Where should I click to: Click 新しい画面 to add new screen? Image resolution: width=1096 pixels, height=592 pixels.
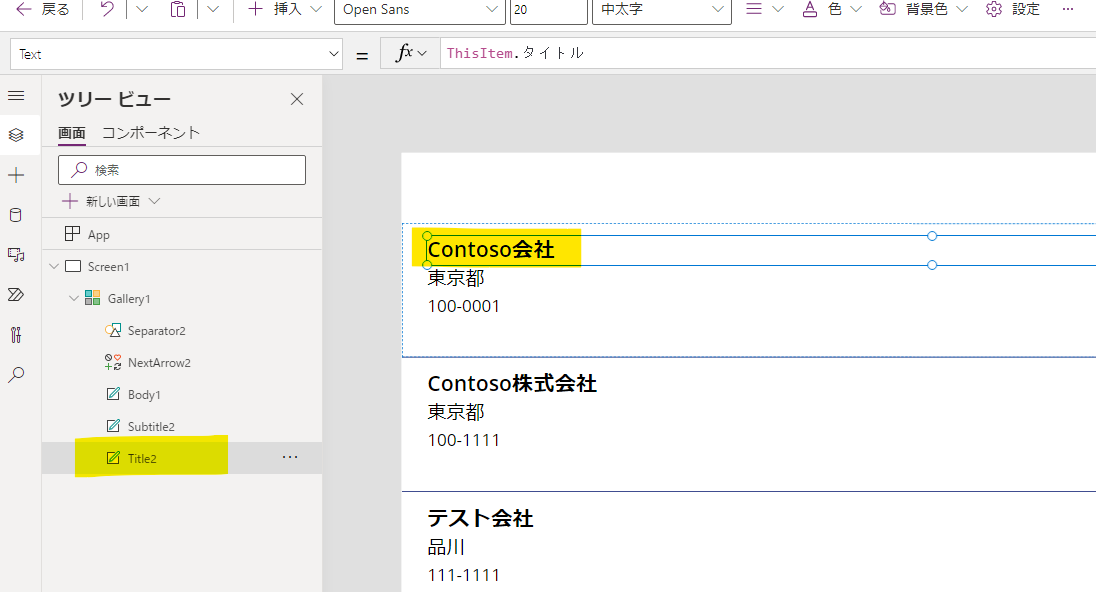(x=111, y=201)
